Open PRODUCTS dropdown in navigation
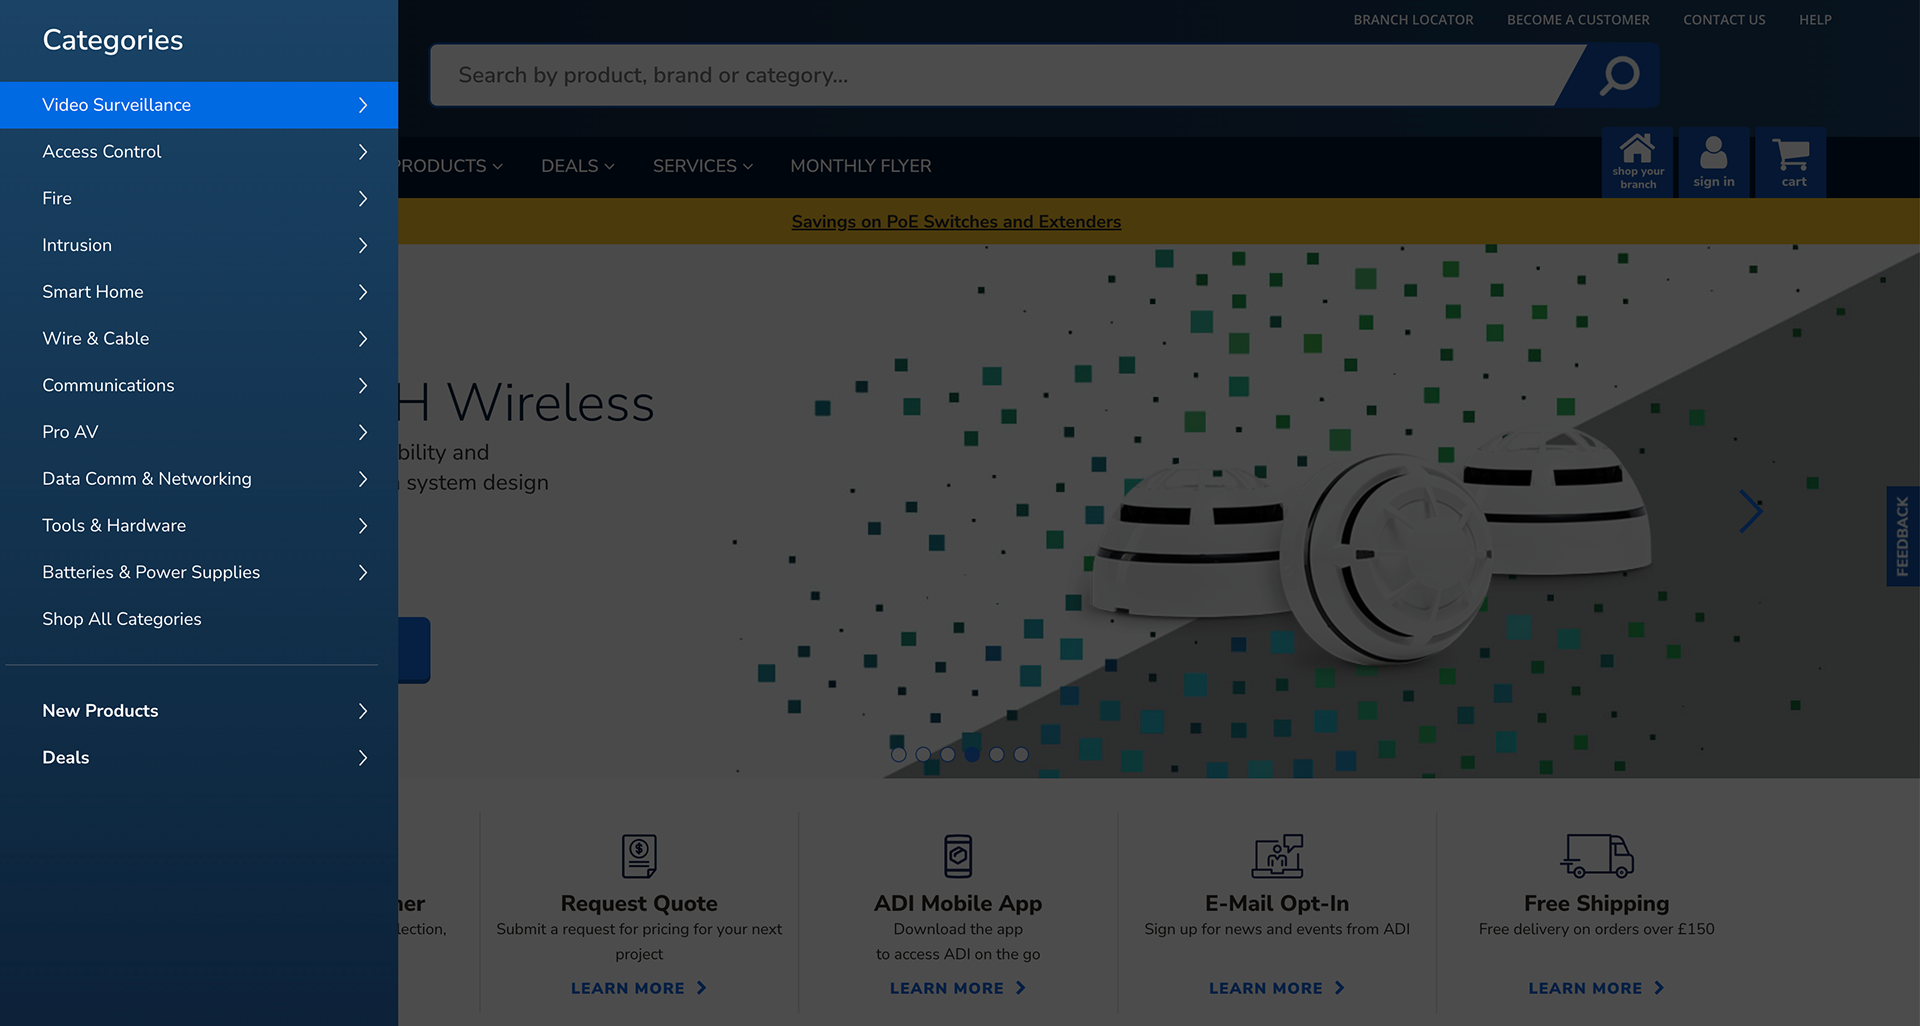 (x=449, y=166)
